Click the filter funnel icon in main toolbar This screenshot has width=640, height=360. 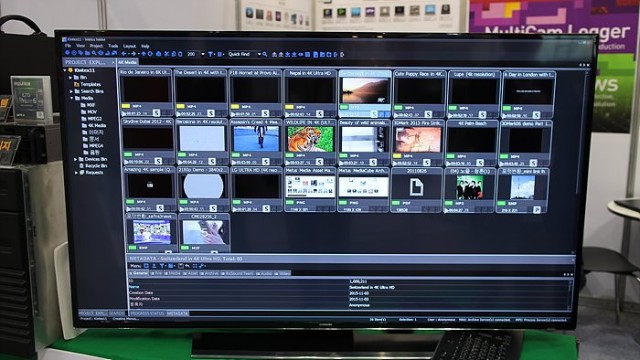[x=210, y=54]
